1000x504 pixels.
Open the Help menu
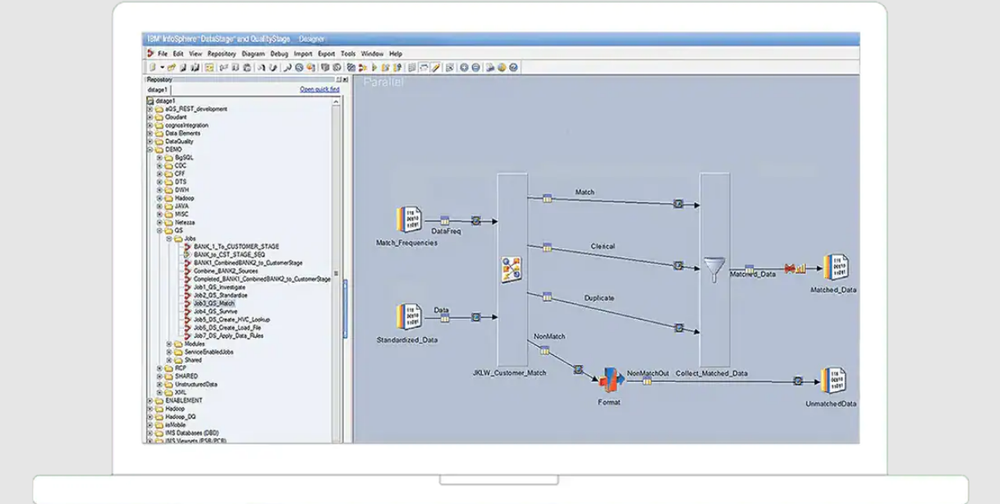[x=395, y=54]
